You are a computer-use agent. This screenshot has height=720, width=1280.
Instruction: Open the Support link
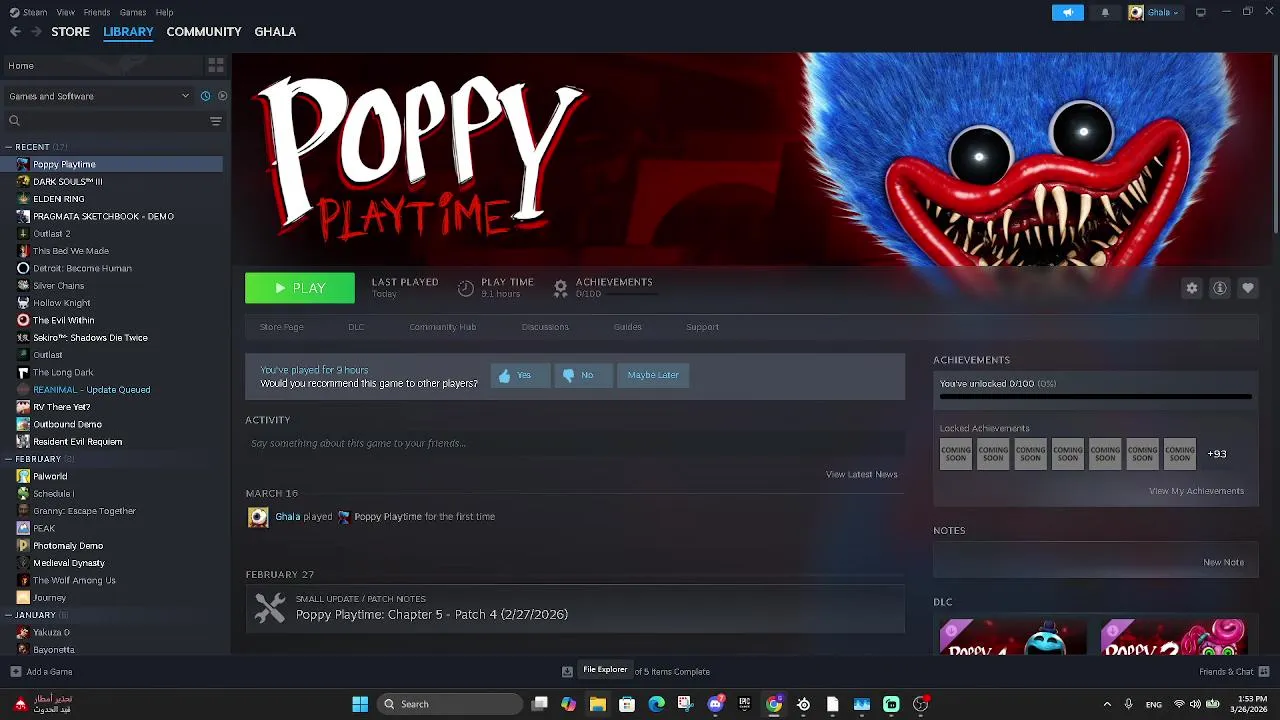pyautogui.click(x=702, y=327)
